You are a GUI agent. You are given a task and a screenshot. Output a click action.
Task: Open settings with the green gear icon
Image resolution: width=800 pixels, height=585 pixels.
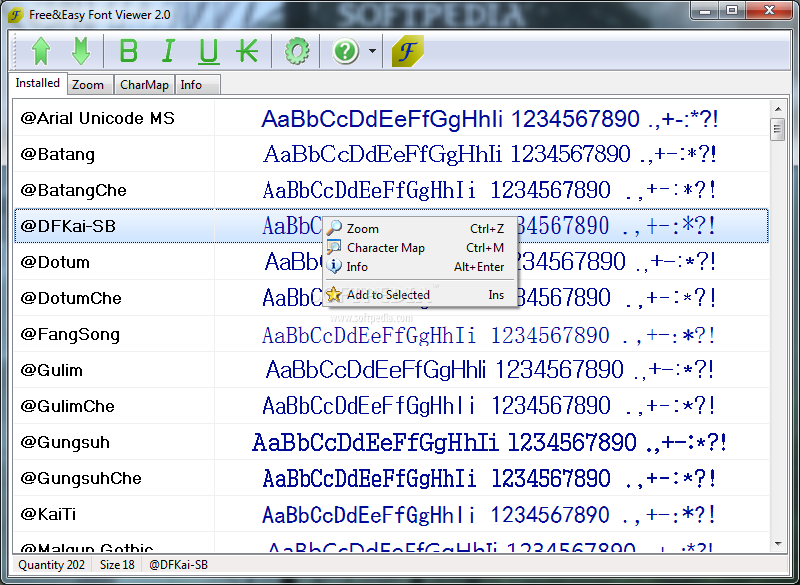[x=297, y=51]
